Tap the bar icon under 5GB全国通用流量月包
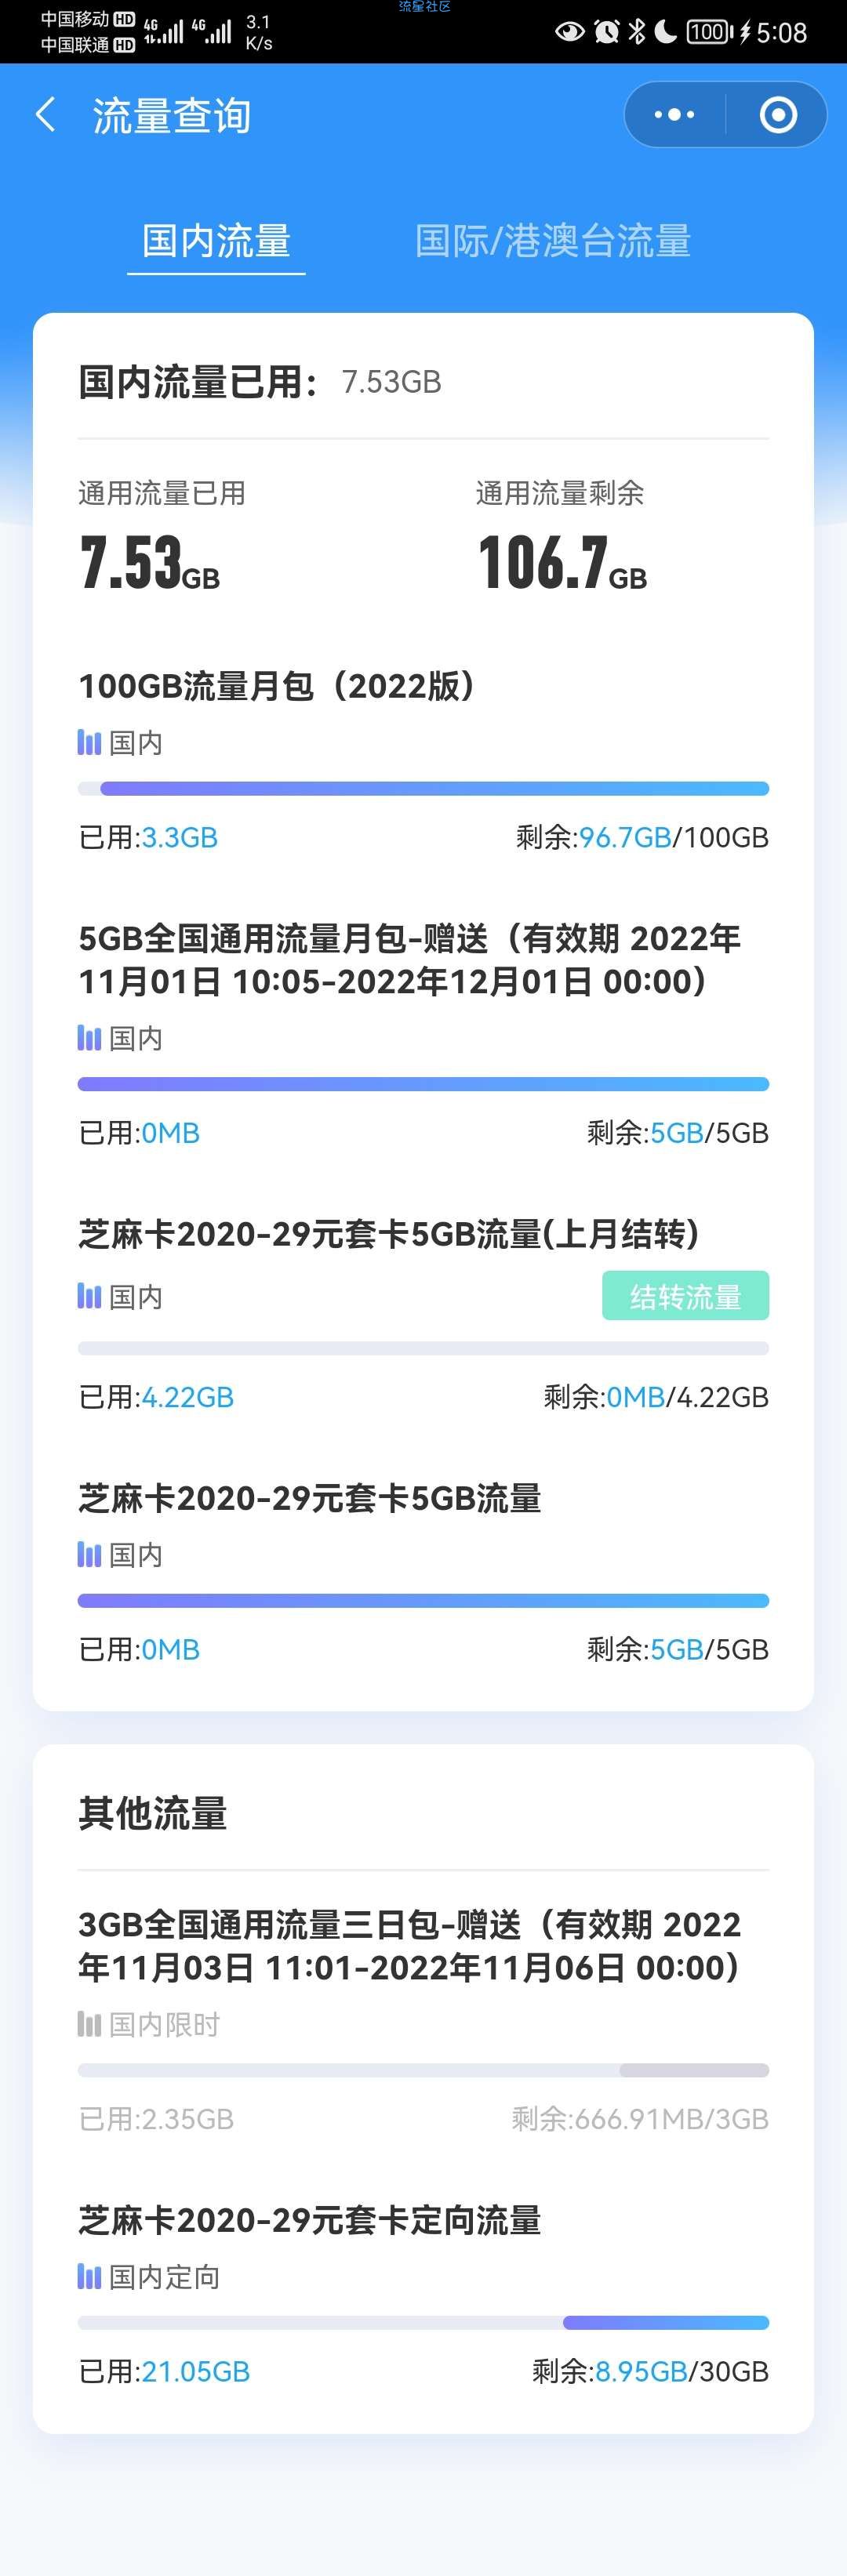The height and width of the screenshot is (2576, 847). point(89,1038)
